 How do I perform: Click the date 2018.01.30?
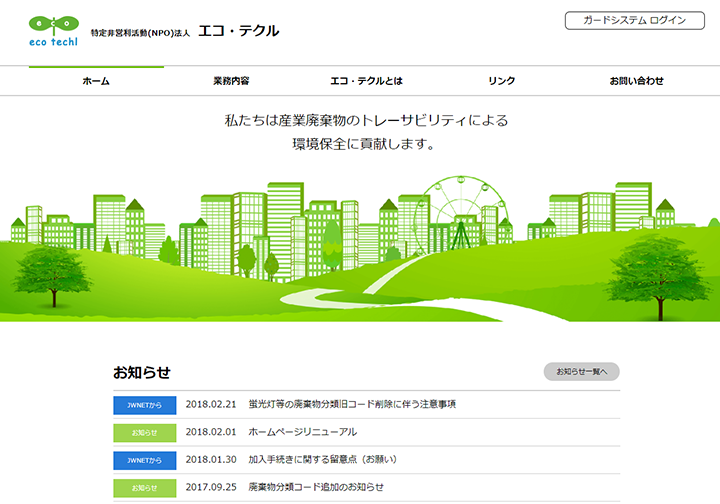coord(211,459)
